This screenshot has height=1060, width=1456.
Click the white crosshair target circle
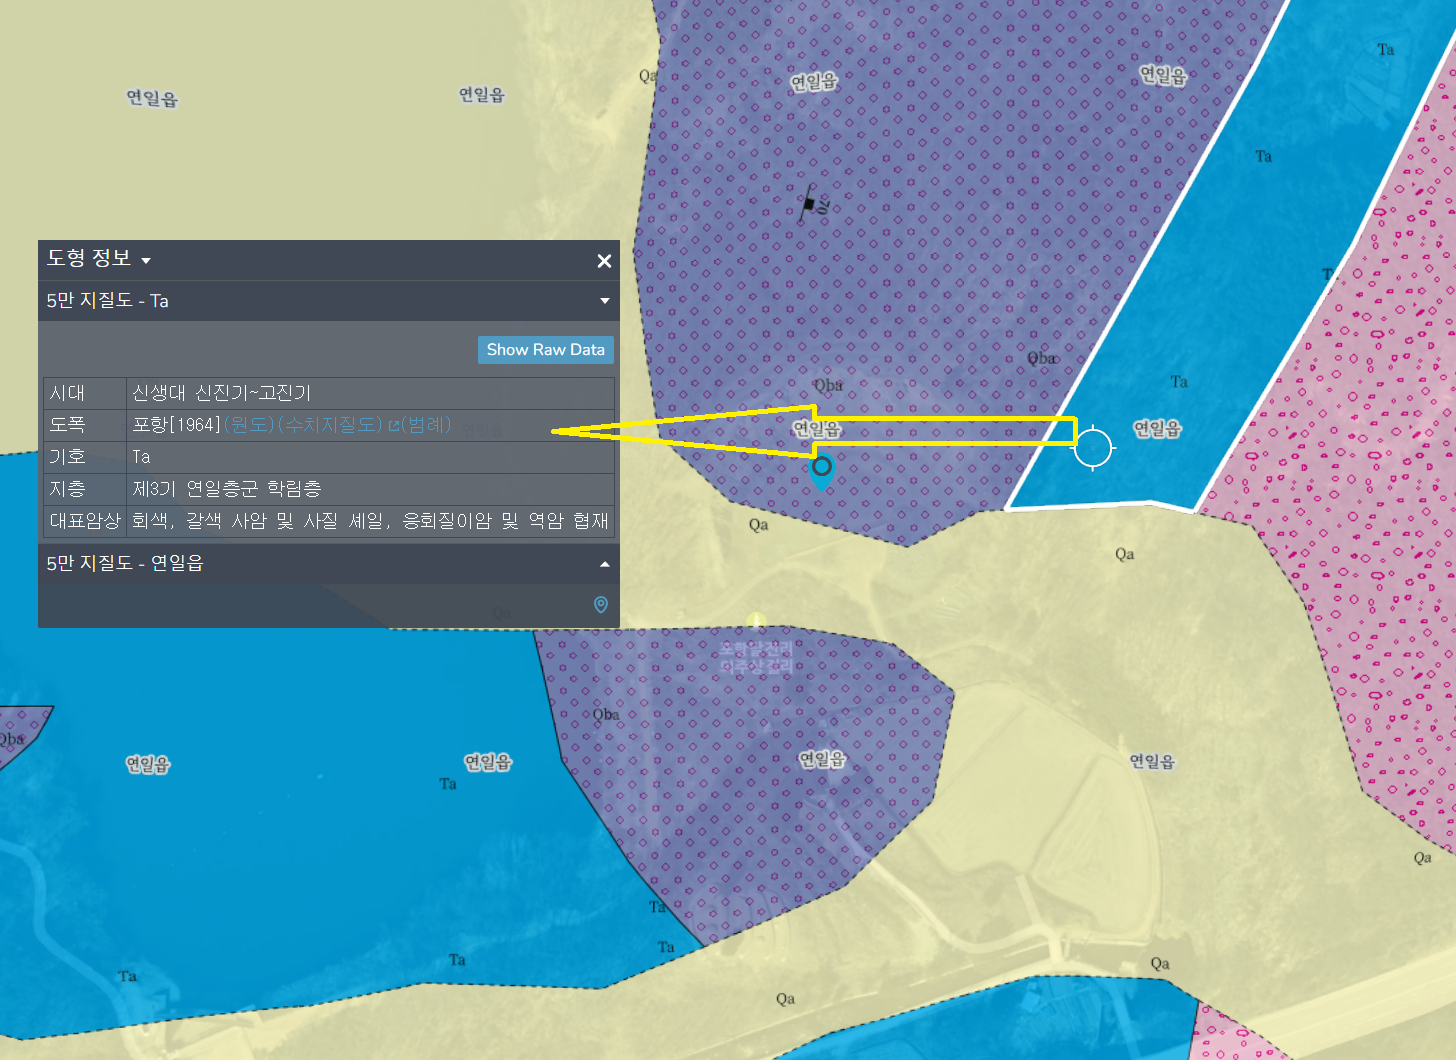tap(1093, 447)
